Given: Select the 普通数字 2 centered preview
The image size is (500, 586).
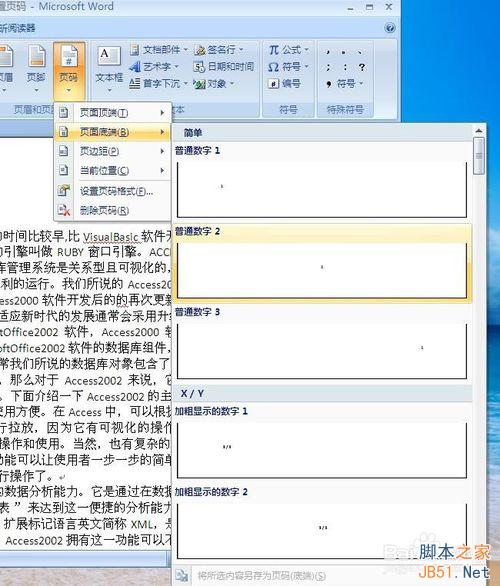Looking at the screenshot, I should coord(322,271).
